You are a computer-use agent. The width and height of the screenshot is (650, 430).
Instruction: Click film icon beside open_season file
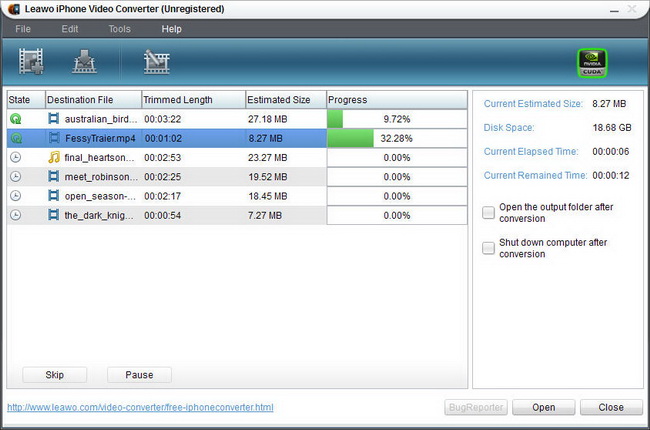(x=53, y=195)
